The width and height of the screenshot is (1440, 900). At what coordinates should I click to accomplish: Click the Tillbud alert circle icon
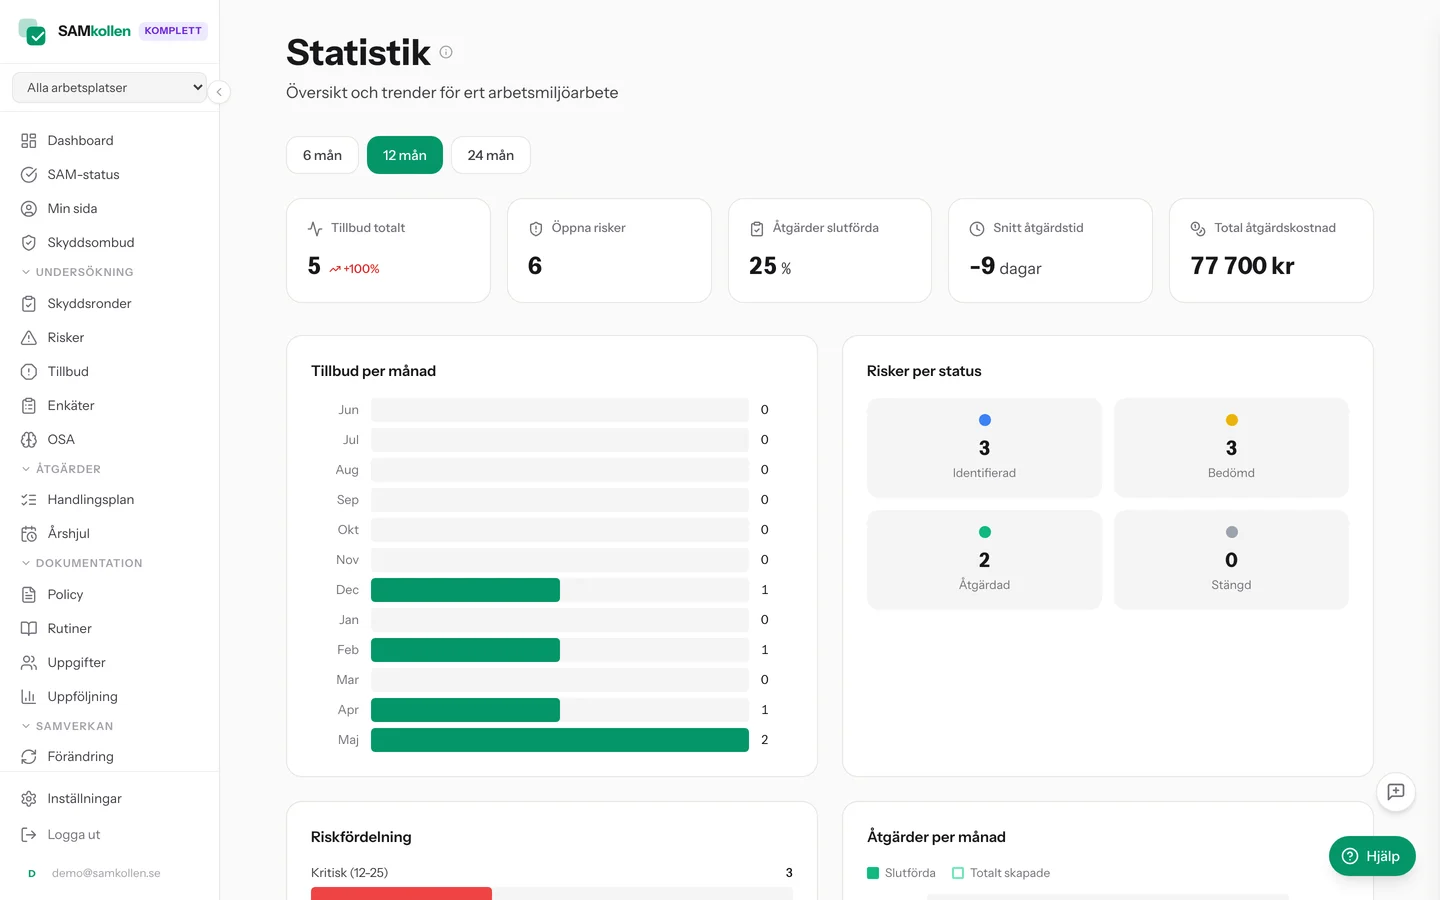(29, 372)
